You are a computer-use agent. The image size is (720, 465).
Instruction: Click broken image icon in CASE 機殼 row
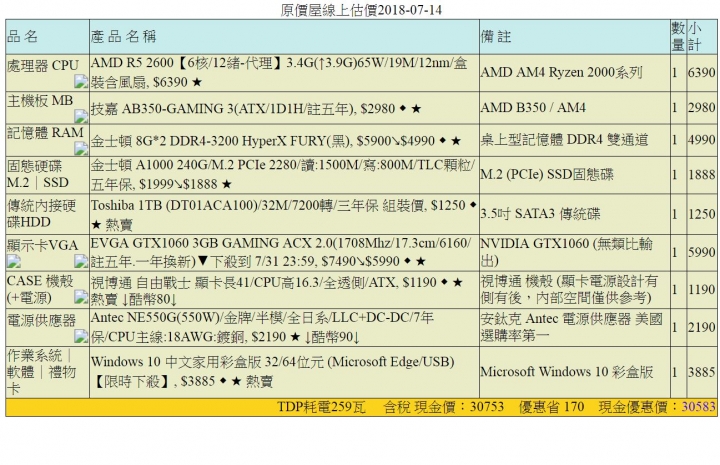click(81, 297)
